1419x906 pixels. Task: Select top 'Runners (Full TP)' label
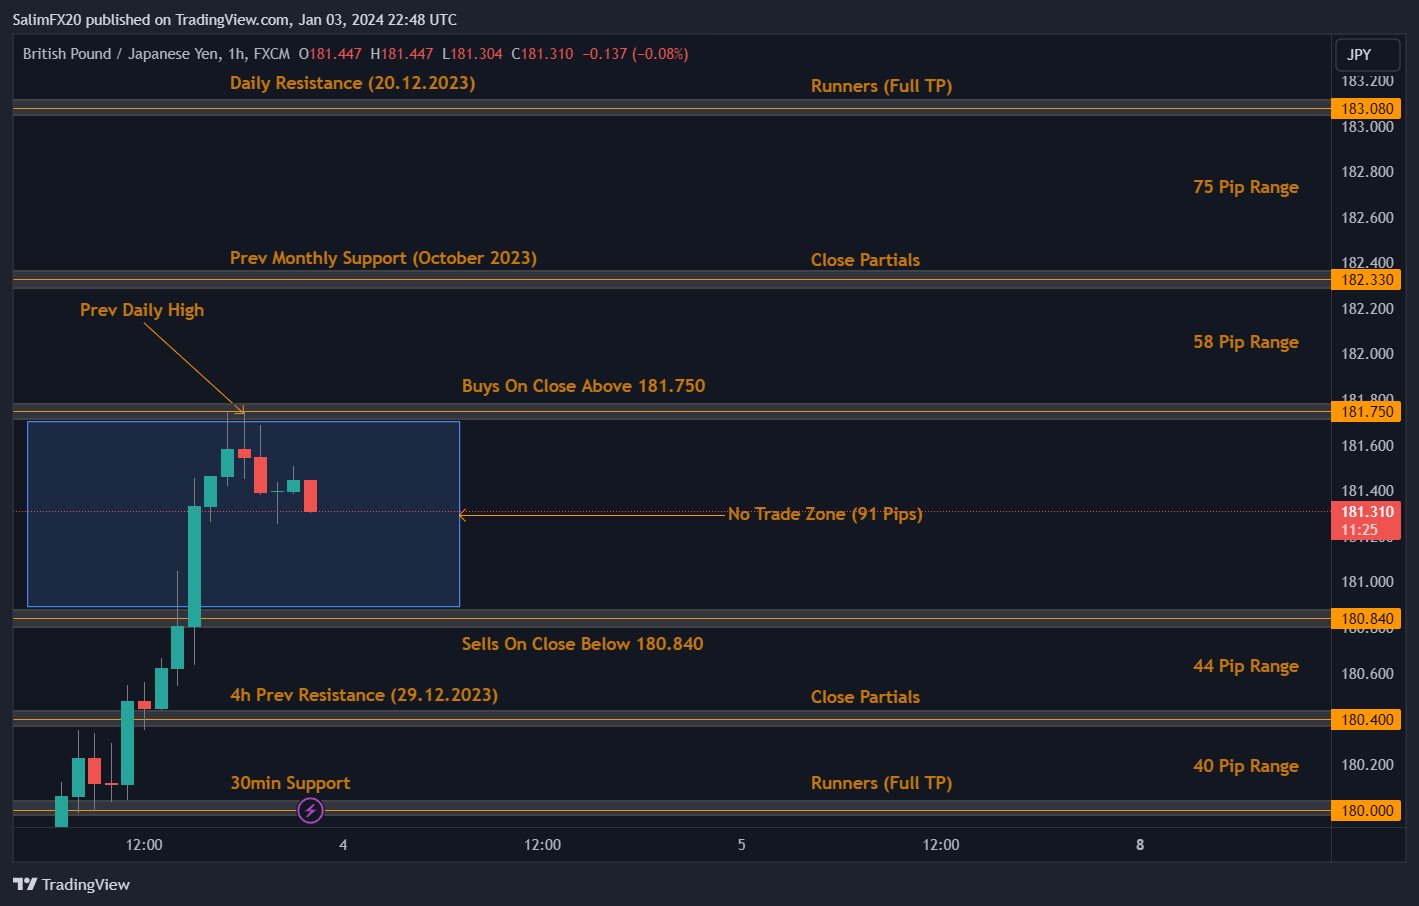coord(881,86)
